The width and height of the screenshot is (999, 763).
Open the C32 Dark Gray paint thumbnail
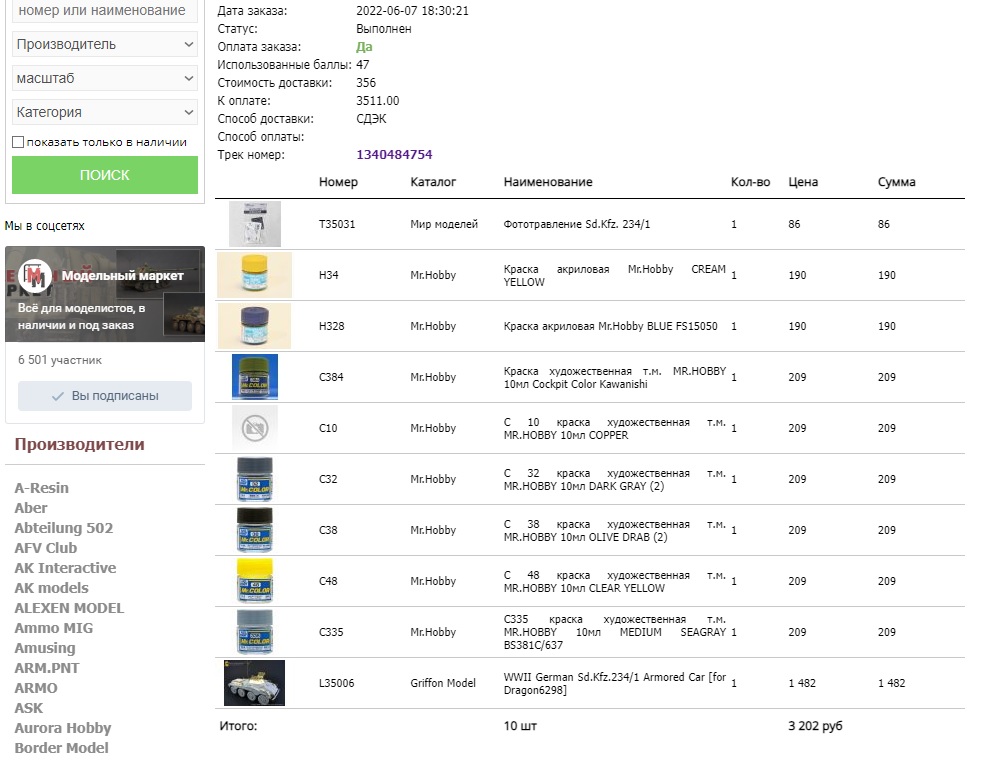coord(255,479)
